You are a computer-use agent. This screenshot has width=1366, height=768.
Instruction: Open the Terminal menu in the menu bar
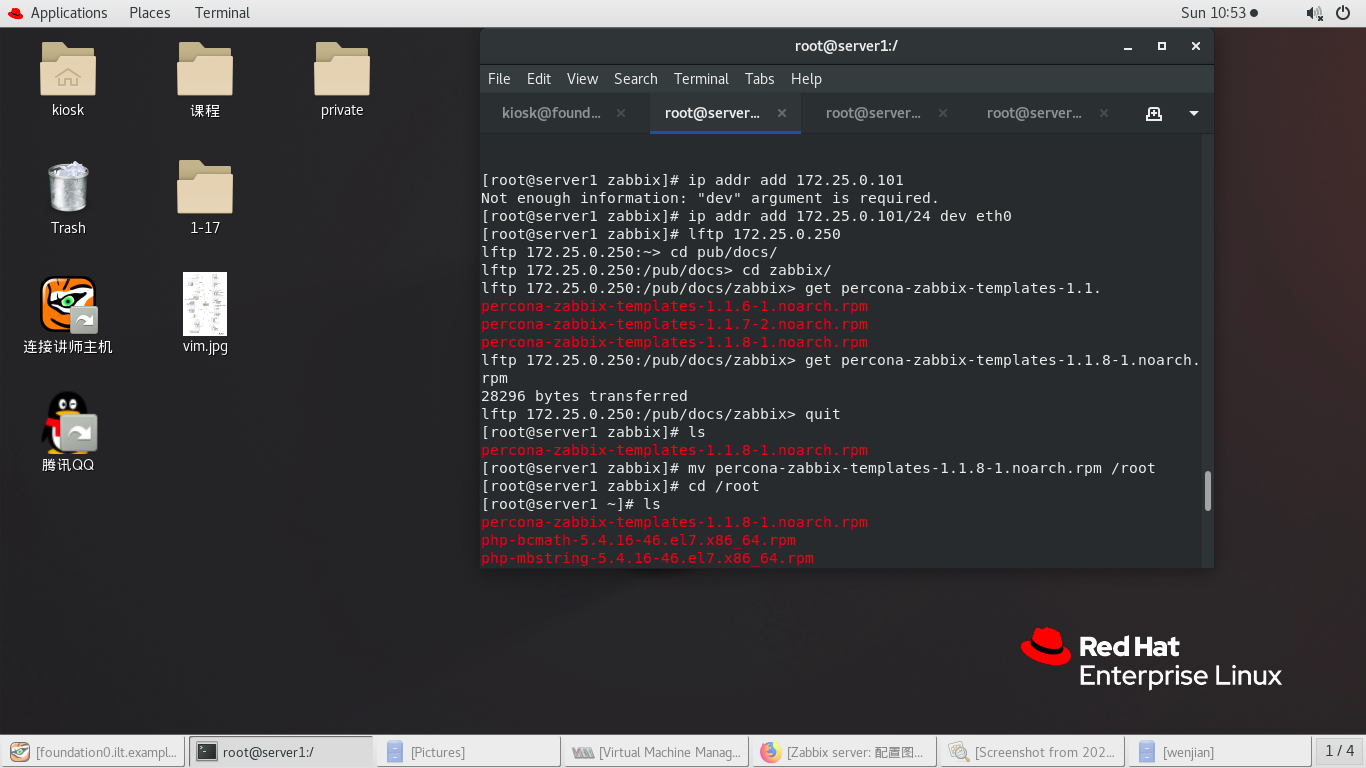tap(700, 78)
